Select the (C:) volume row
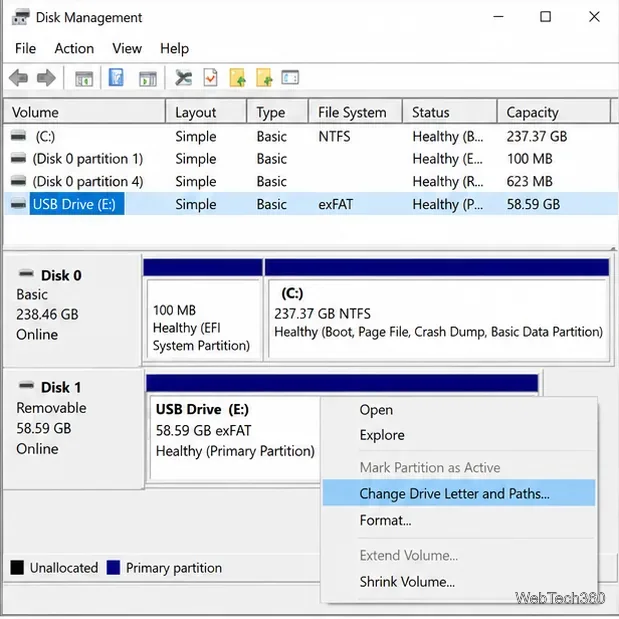 pyautogui.click(x=311, y=136)
